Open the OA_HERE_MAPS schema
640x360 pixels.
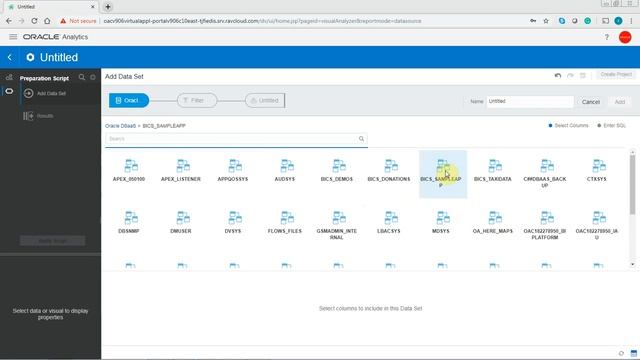(493, 222)
